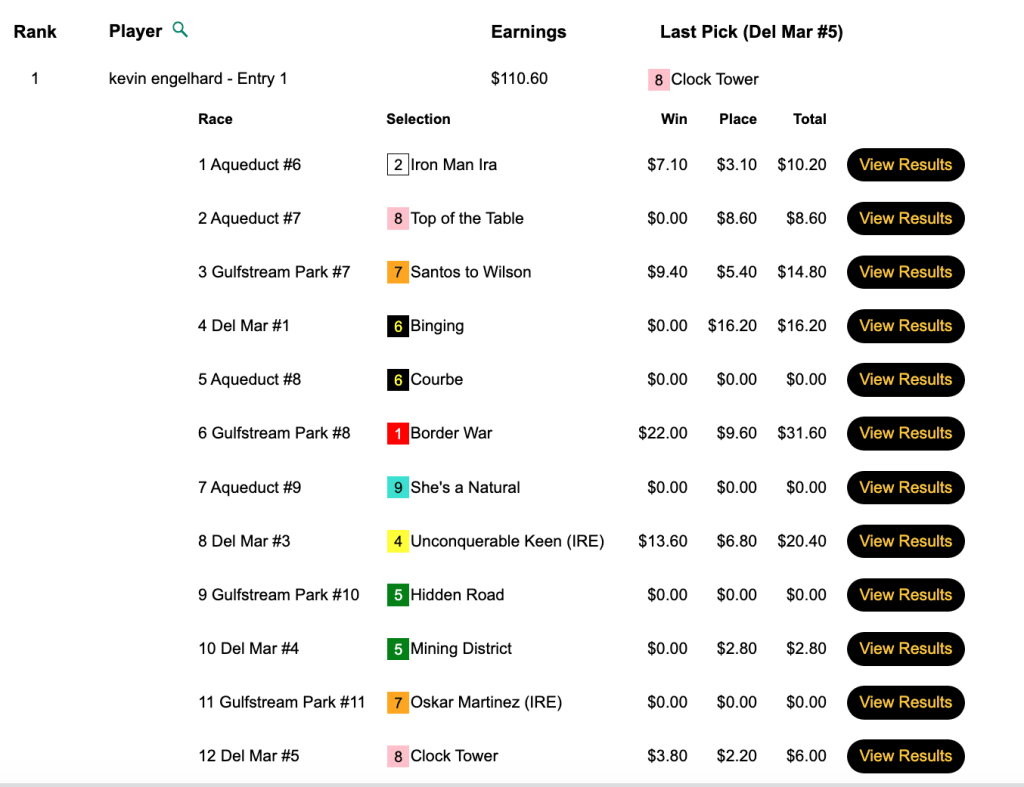Open results for Del Mar #3 race
Screen dimensions: 1024x787
(x=905, y=542)
